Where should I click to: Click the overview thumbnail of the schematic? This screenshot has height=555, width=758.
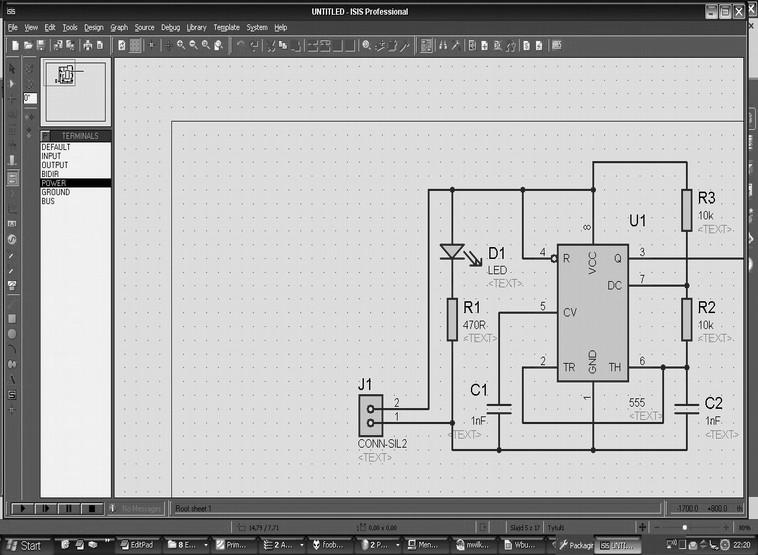coord(75,91)
